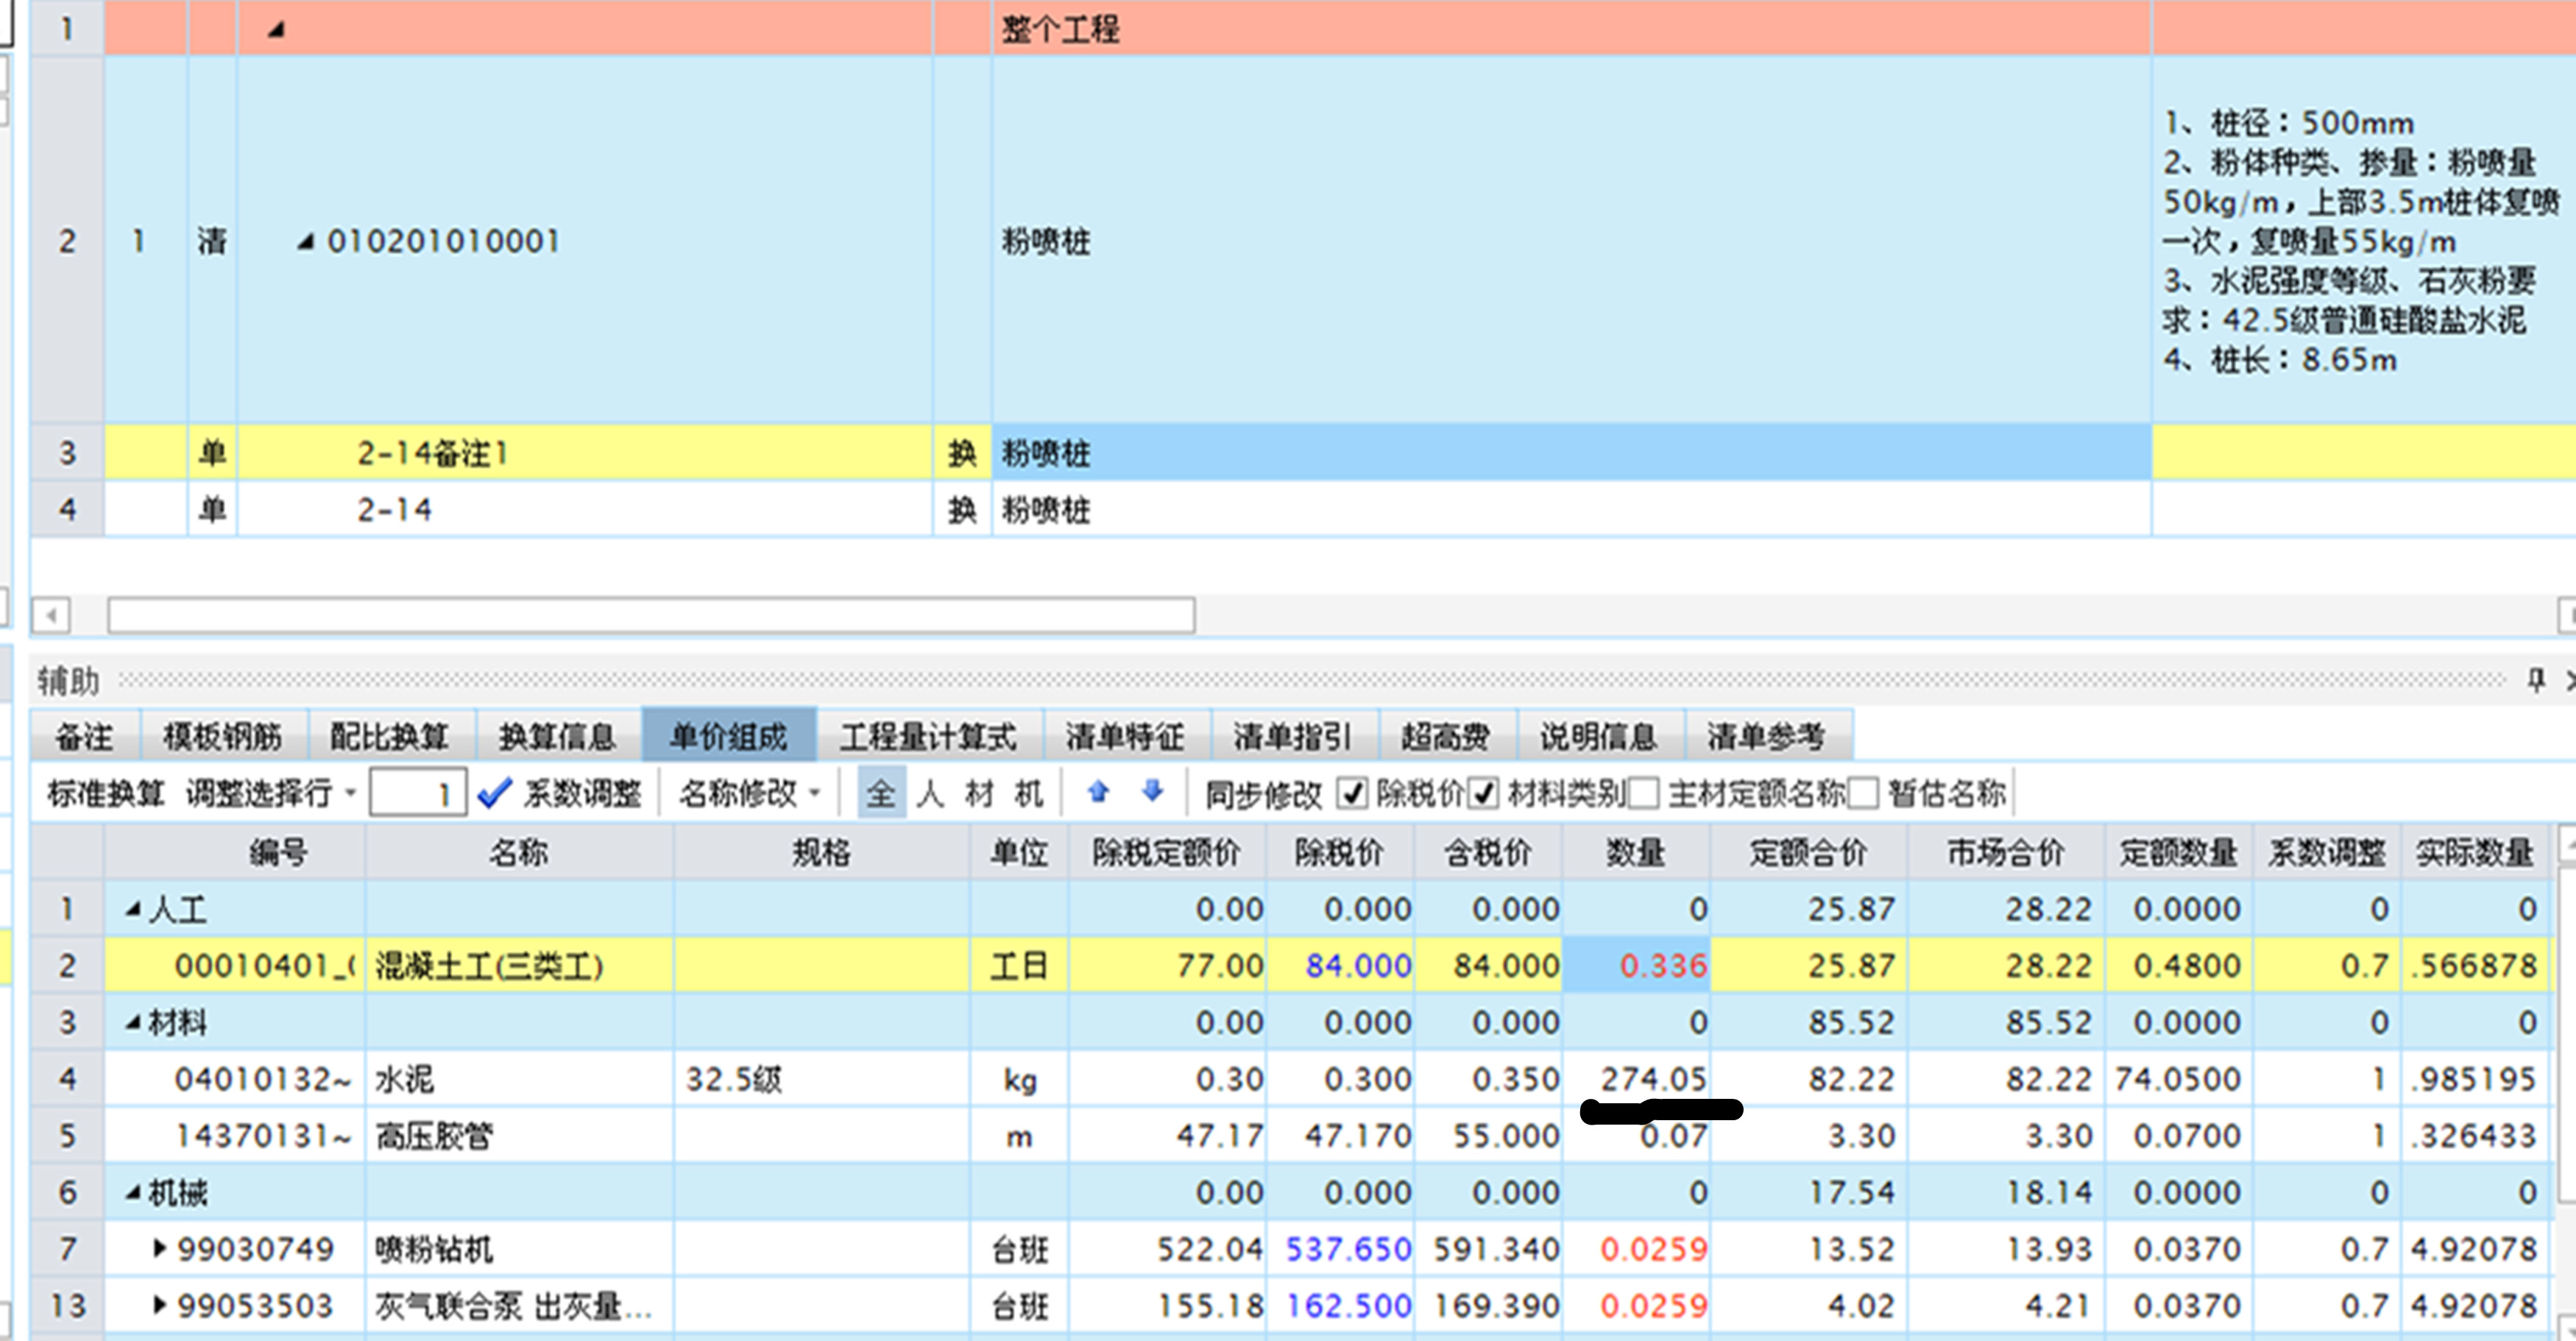Collapse the 010201010001 list item

point(306,242)
